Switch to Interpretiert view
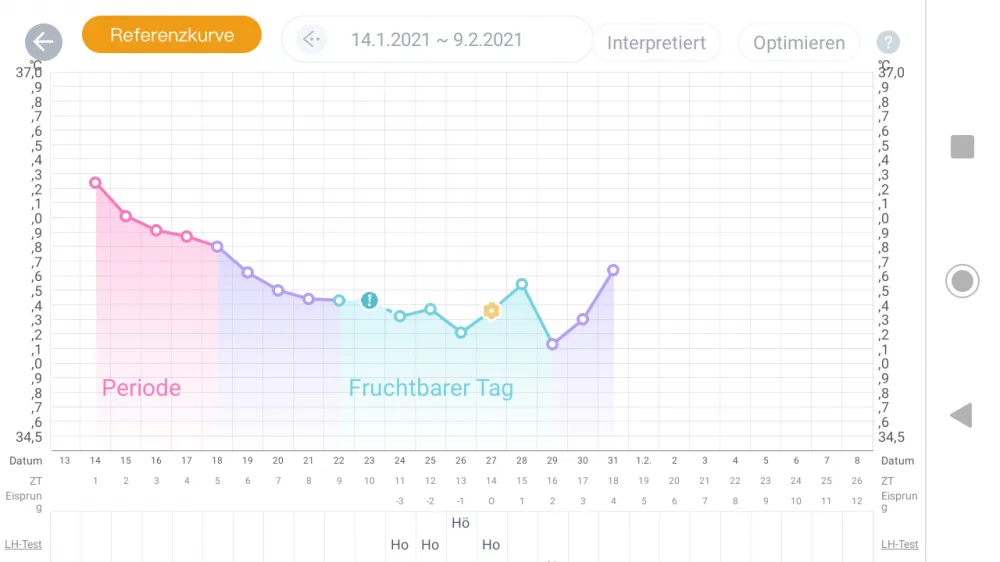 tap(656, 43)
